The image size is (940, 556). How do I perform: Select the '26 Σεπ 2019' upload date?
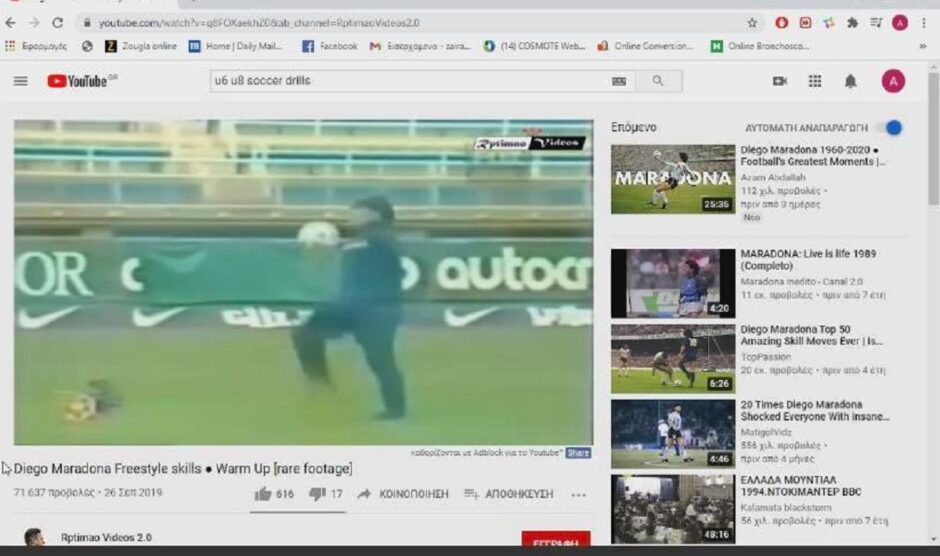tap(133, 492)
